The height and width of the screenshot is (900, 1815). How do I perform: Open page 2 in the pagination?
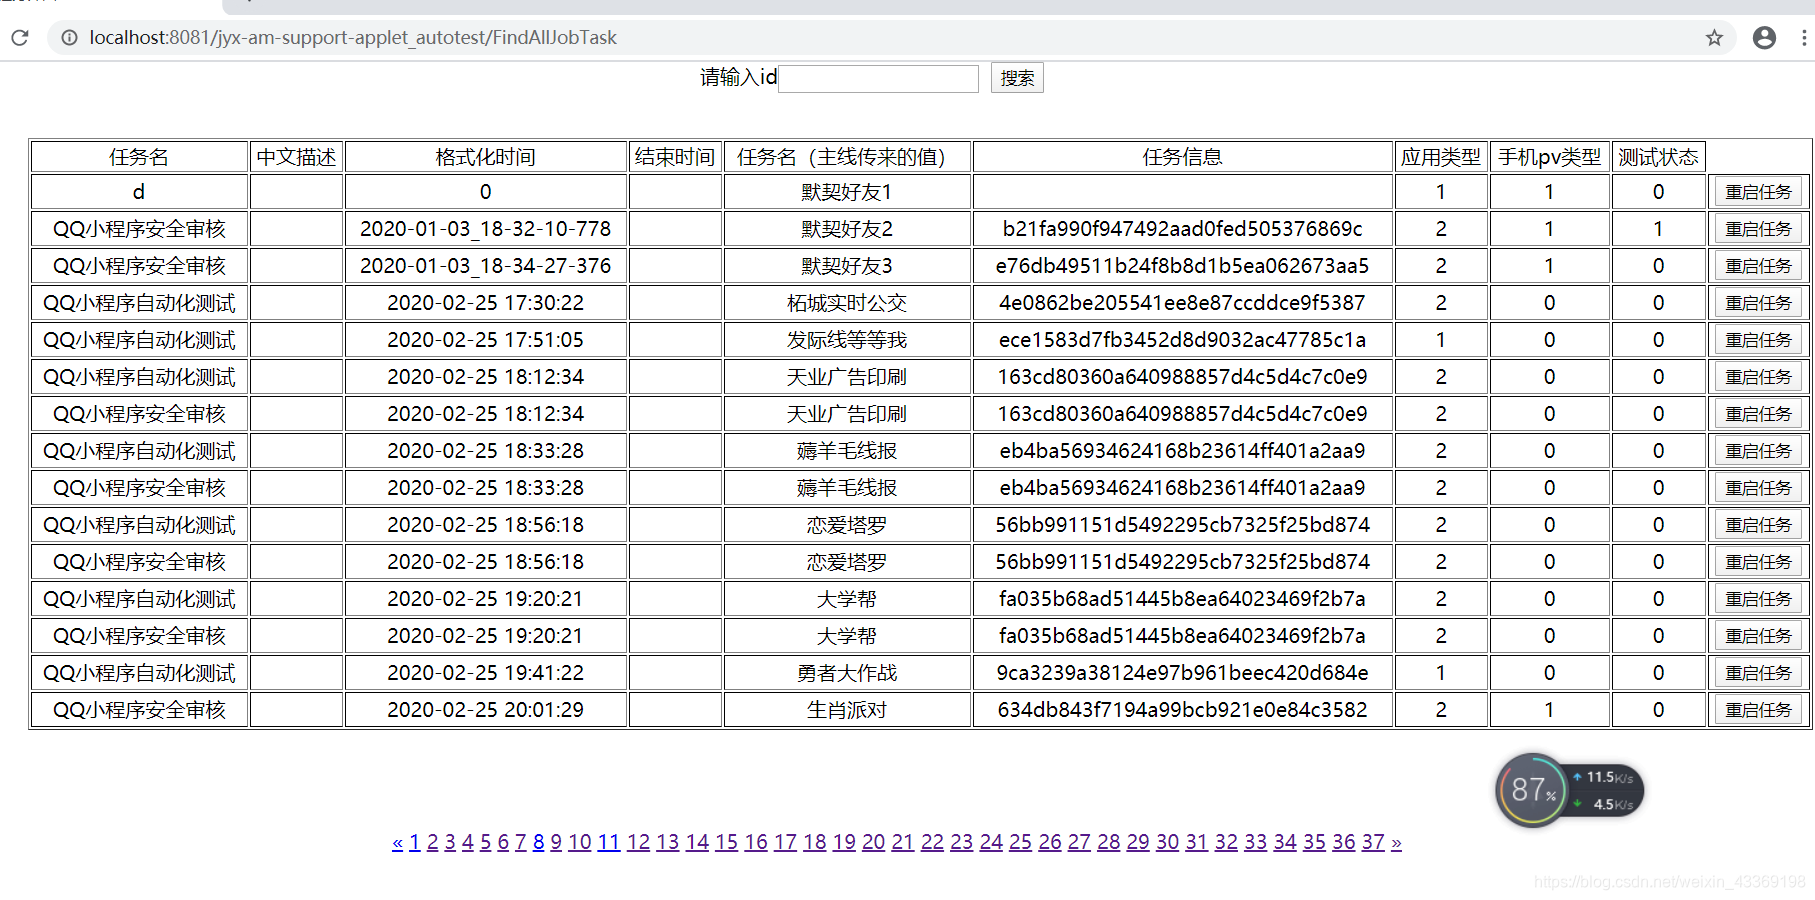coord(432,842)
